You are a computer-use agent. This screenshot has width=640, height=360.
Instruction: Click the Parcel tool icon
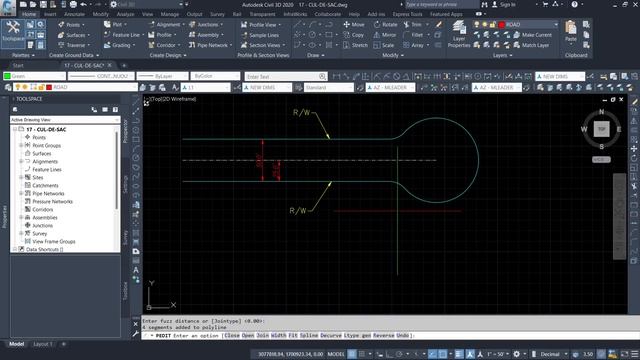[x=107, y=25]
